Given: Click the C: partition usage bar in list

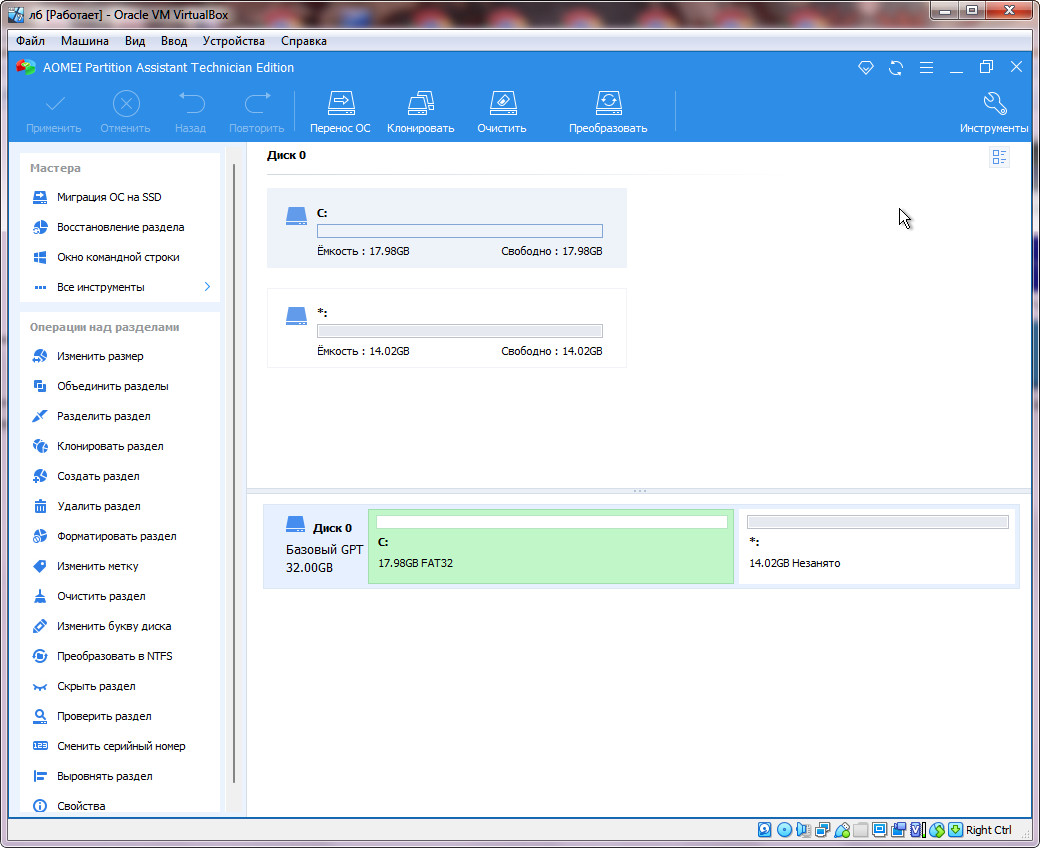Looking at the screenshot, I should pyautogui.click(x=459, y=231).
